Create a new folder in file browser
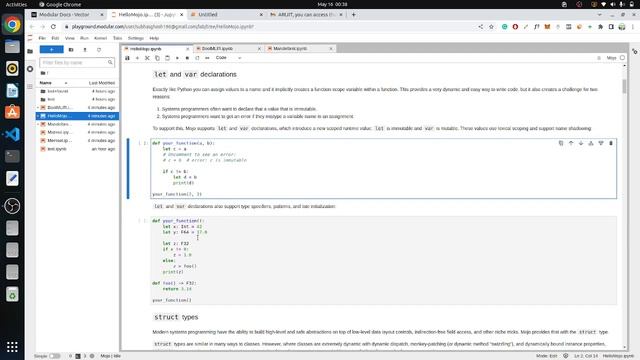The width and height of the screenshot is (640, 360). [71, 49]
